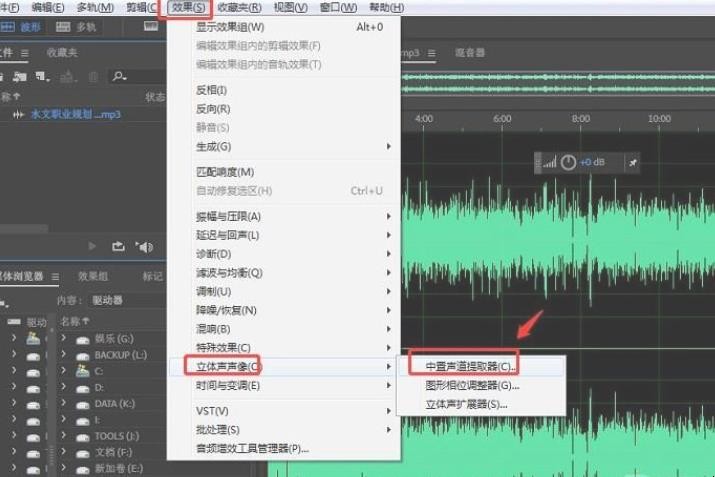Viewport: 715px width, 477px height.
Task: Click the import file icon in Files panel
Action: click(x=20, y=77)
